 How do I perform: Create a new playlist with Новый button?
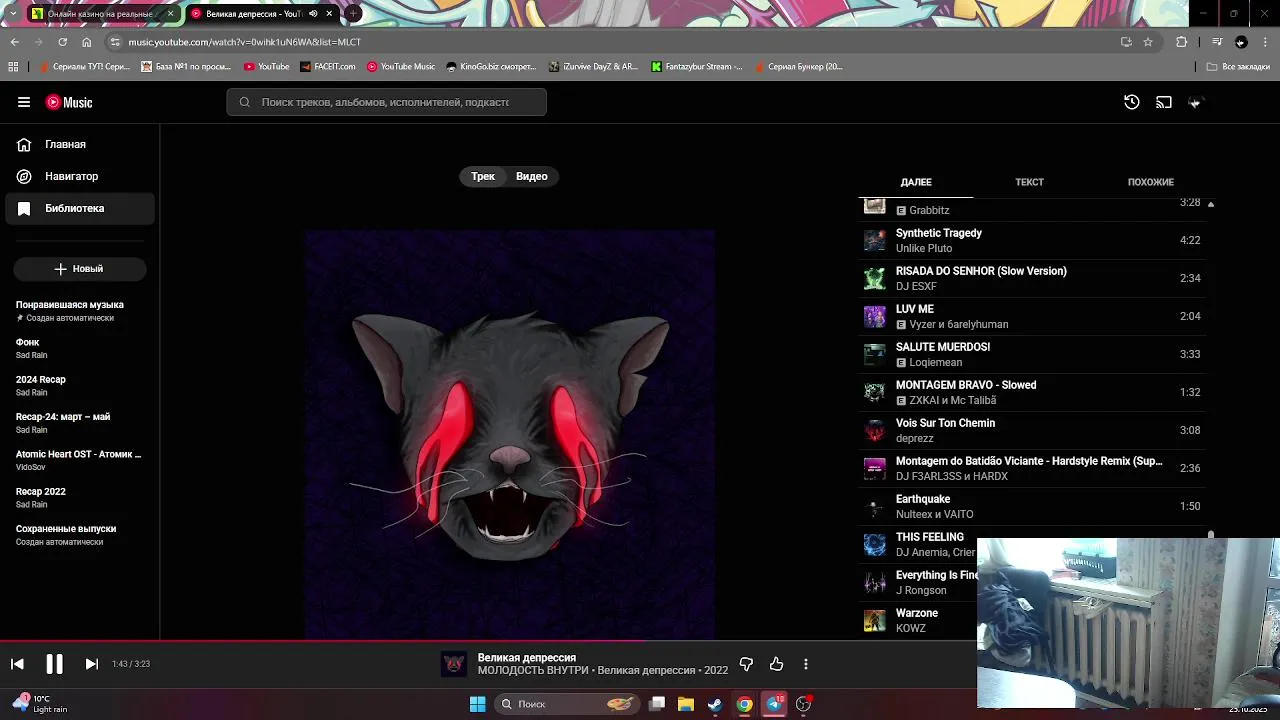(x=79, y=269)
